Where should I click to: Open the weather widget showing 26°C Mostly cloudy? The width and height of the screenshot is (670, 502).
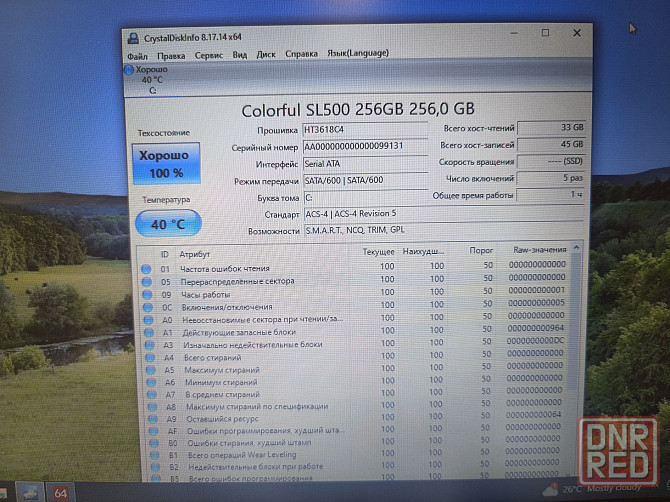tap(592, 488)
